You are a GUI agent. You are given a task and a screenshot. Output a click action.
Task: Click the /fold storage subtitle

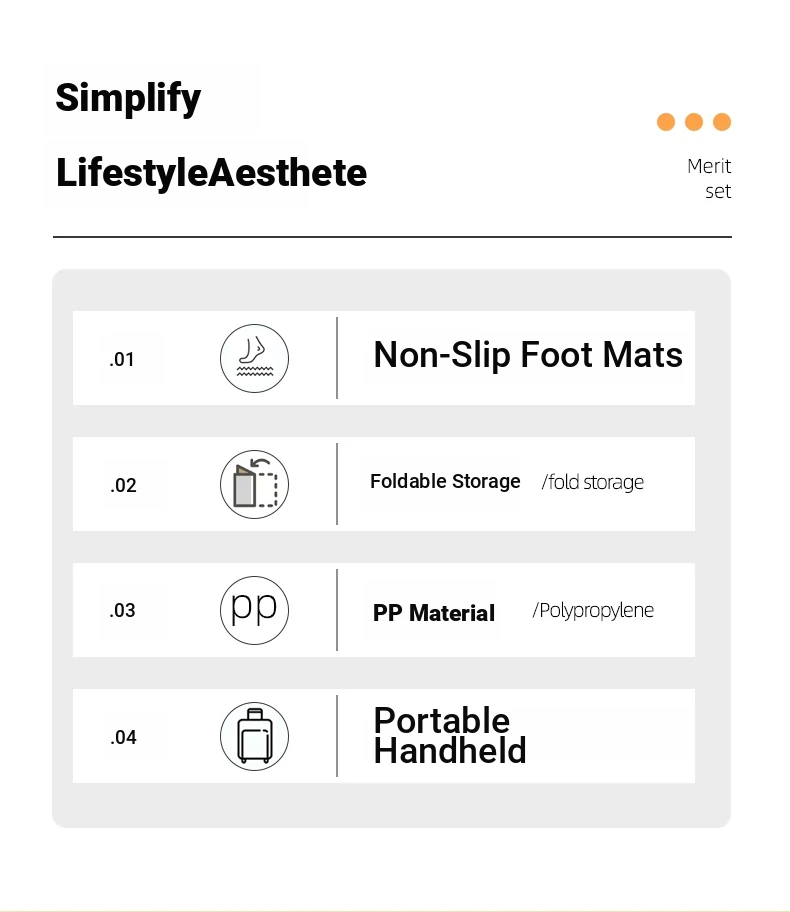[592, 482]
